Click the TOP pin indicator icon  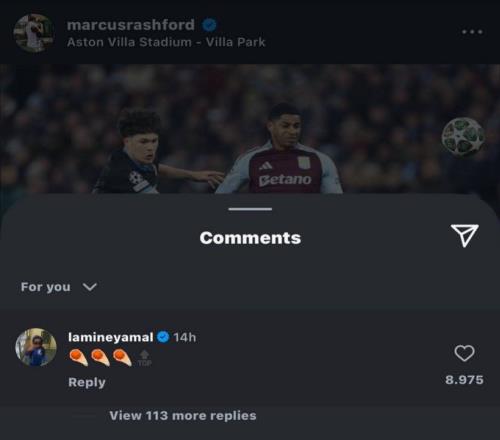pyautogui.click(x=144, y=358)
